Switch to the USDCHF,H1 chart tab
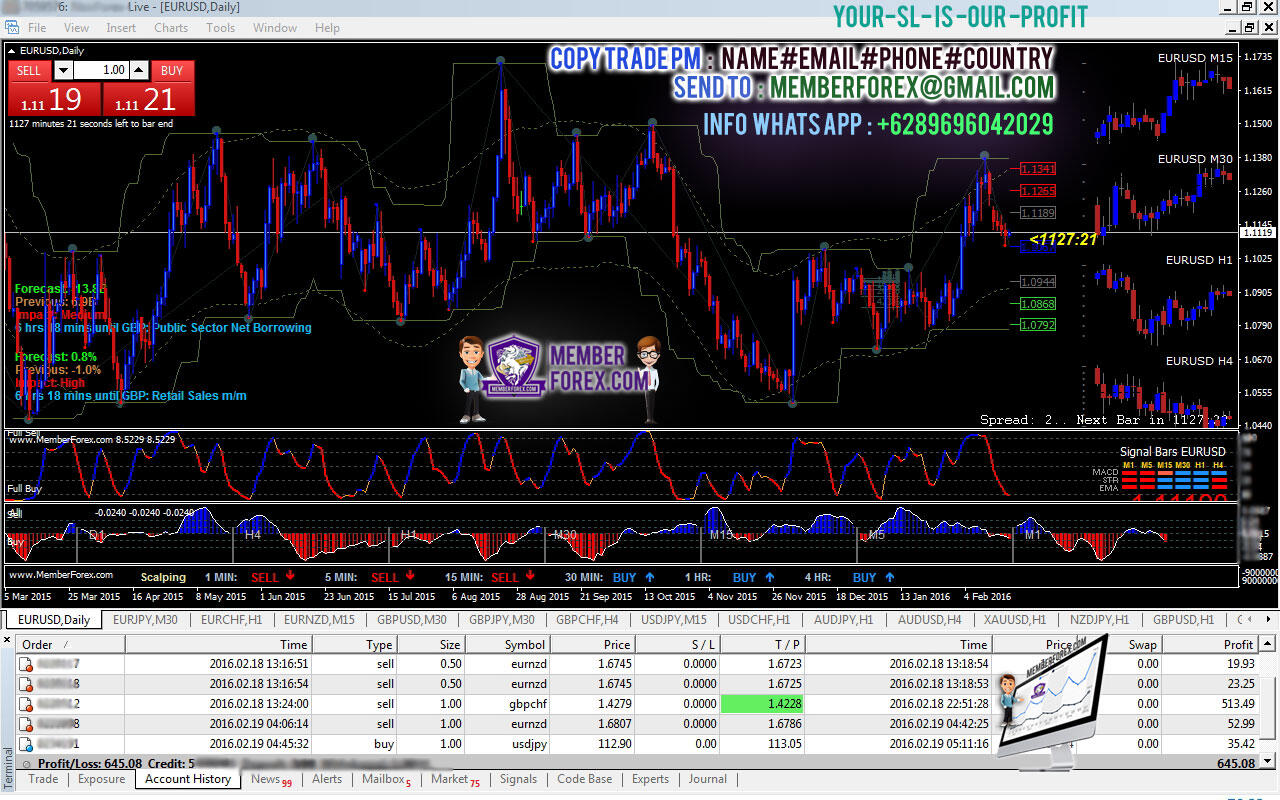This screenshot has width=1280, height=800. (760, 620)
